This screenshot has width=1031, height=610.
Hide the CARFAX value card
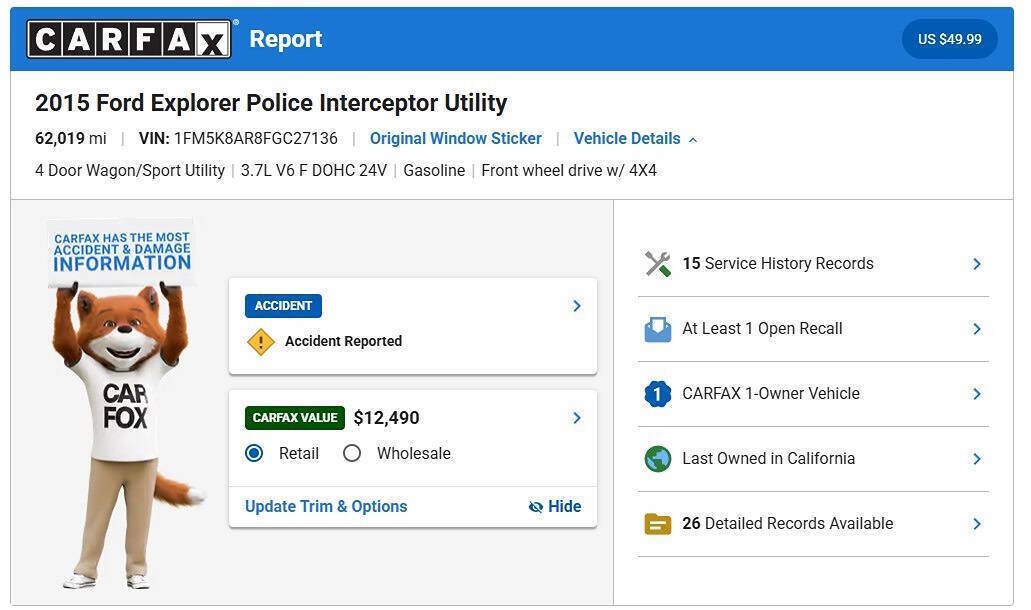coord(555,507)
